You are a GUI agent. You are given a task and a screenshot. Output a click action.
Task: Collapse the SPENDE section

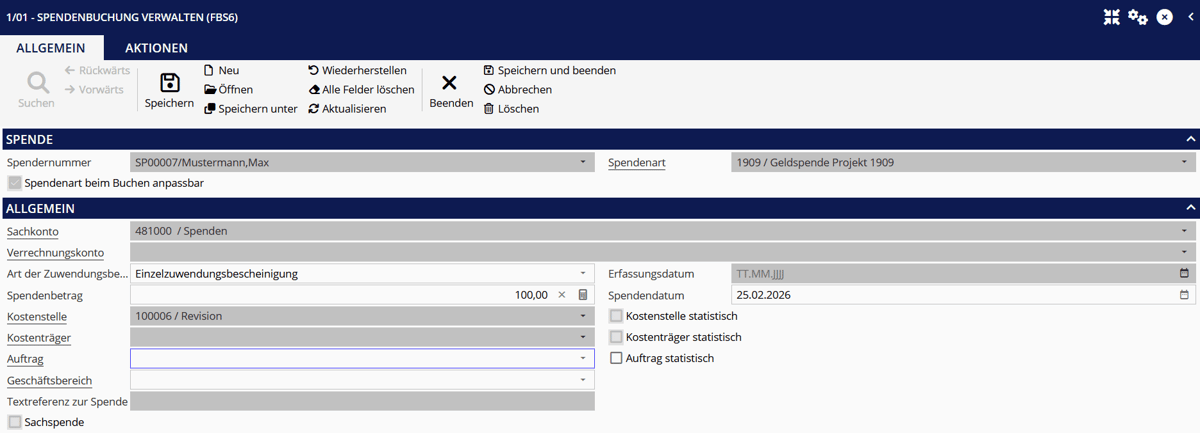pyautogui.click(x=1190, y=139)
